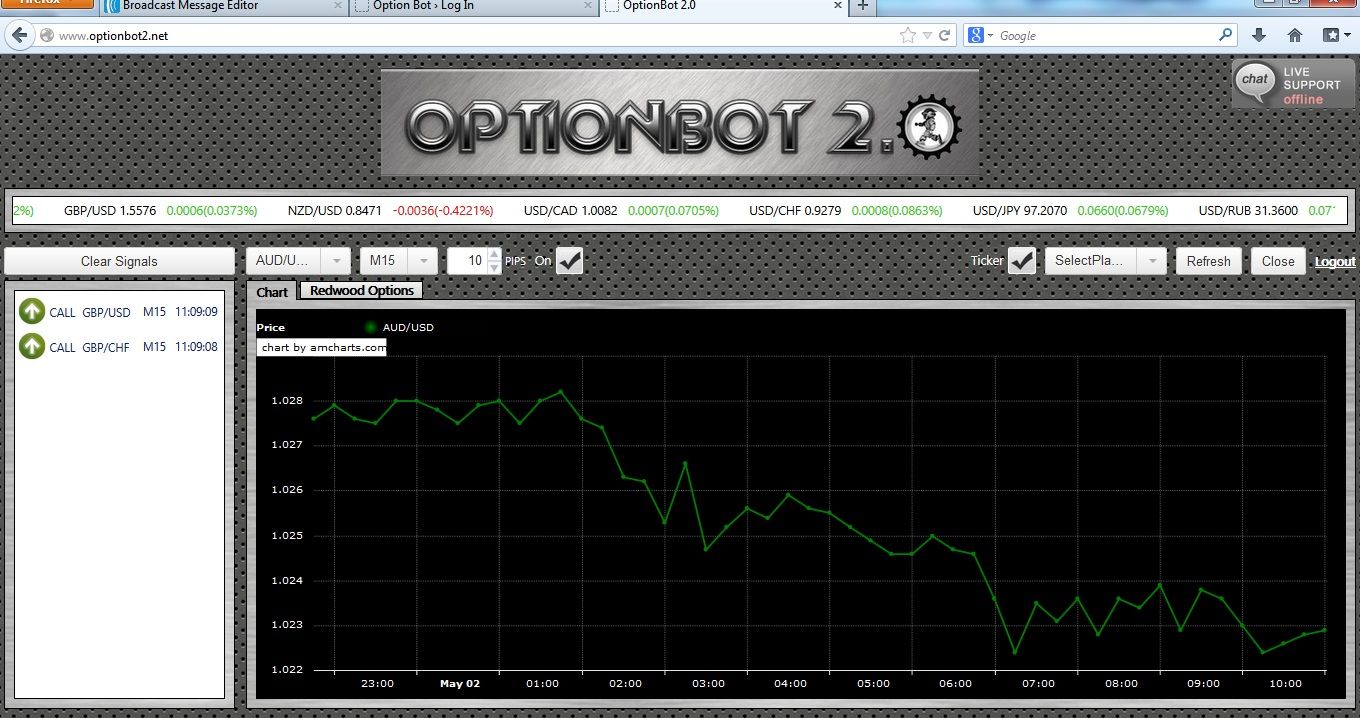This screenshot has height=718, width=1360.
Task: Click the pips number input field
Action: click(x=467, y=261)
